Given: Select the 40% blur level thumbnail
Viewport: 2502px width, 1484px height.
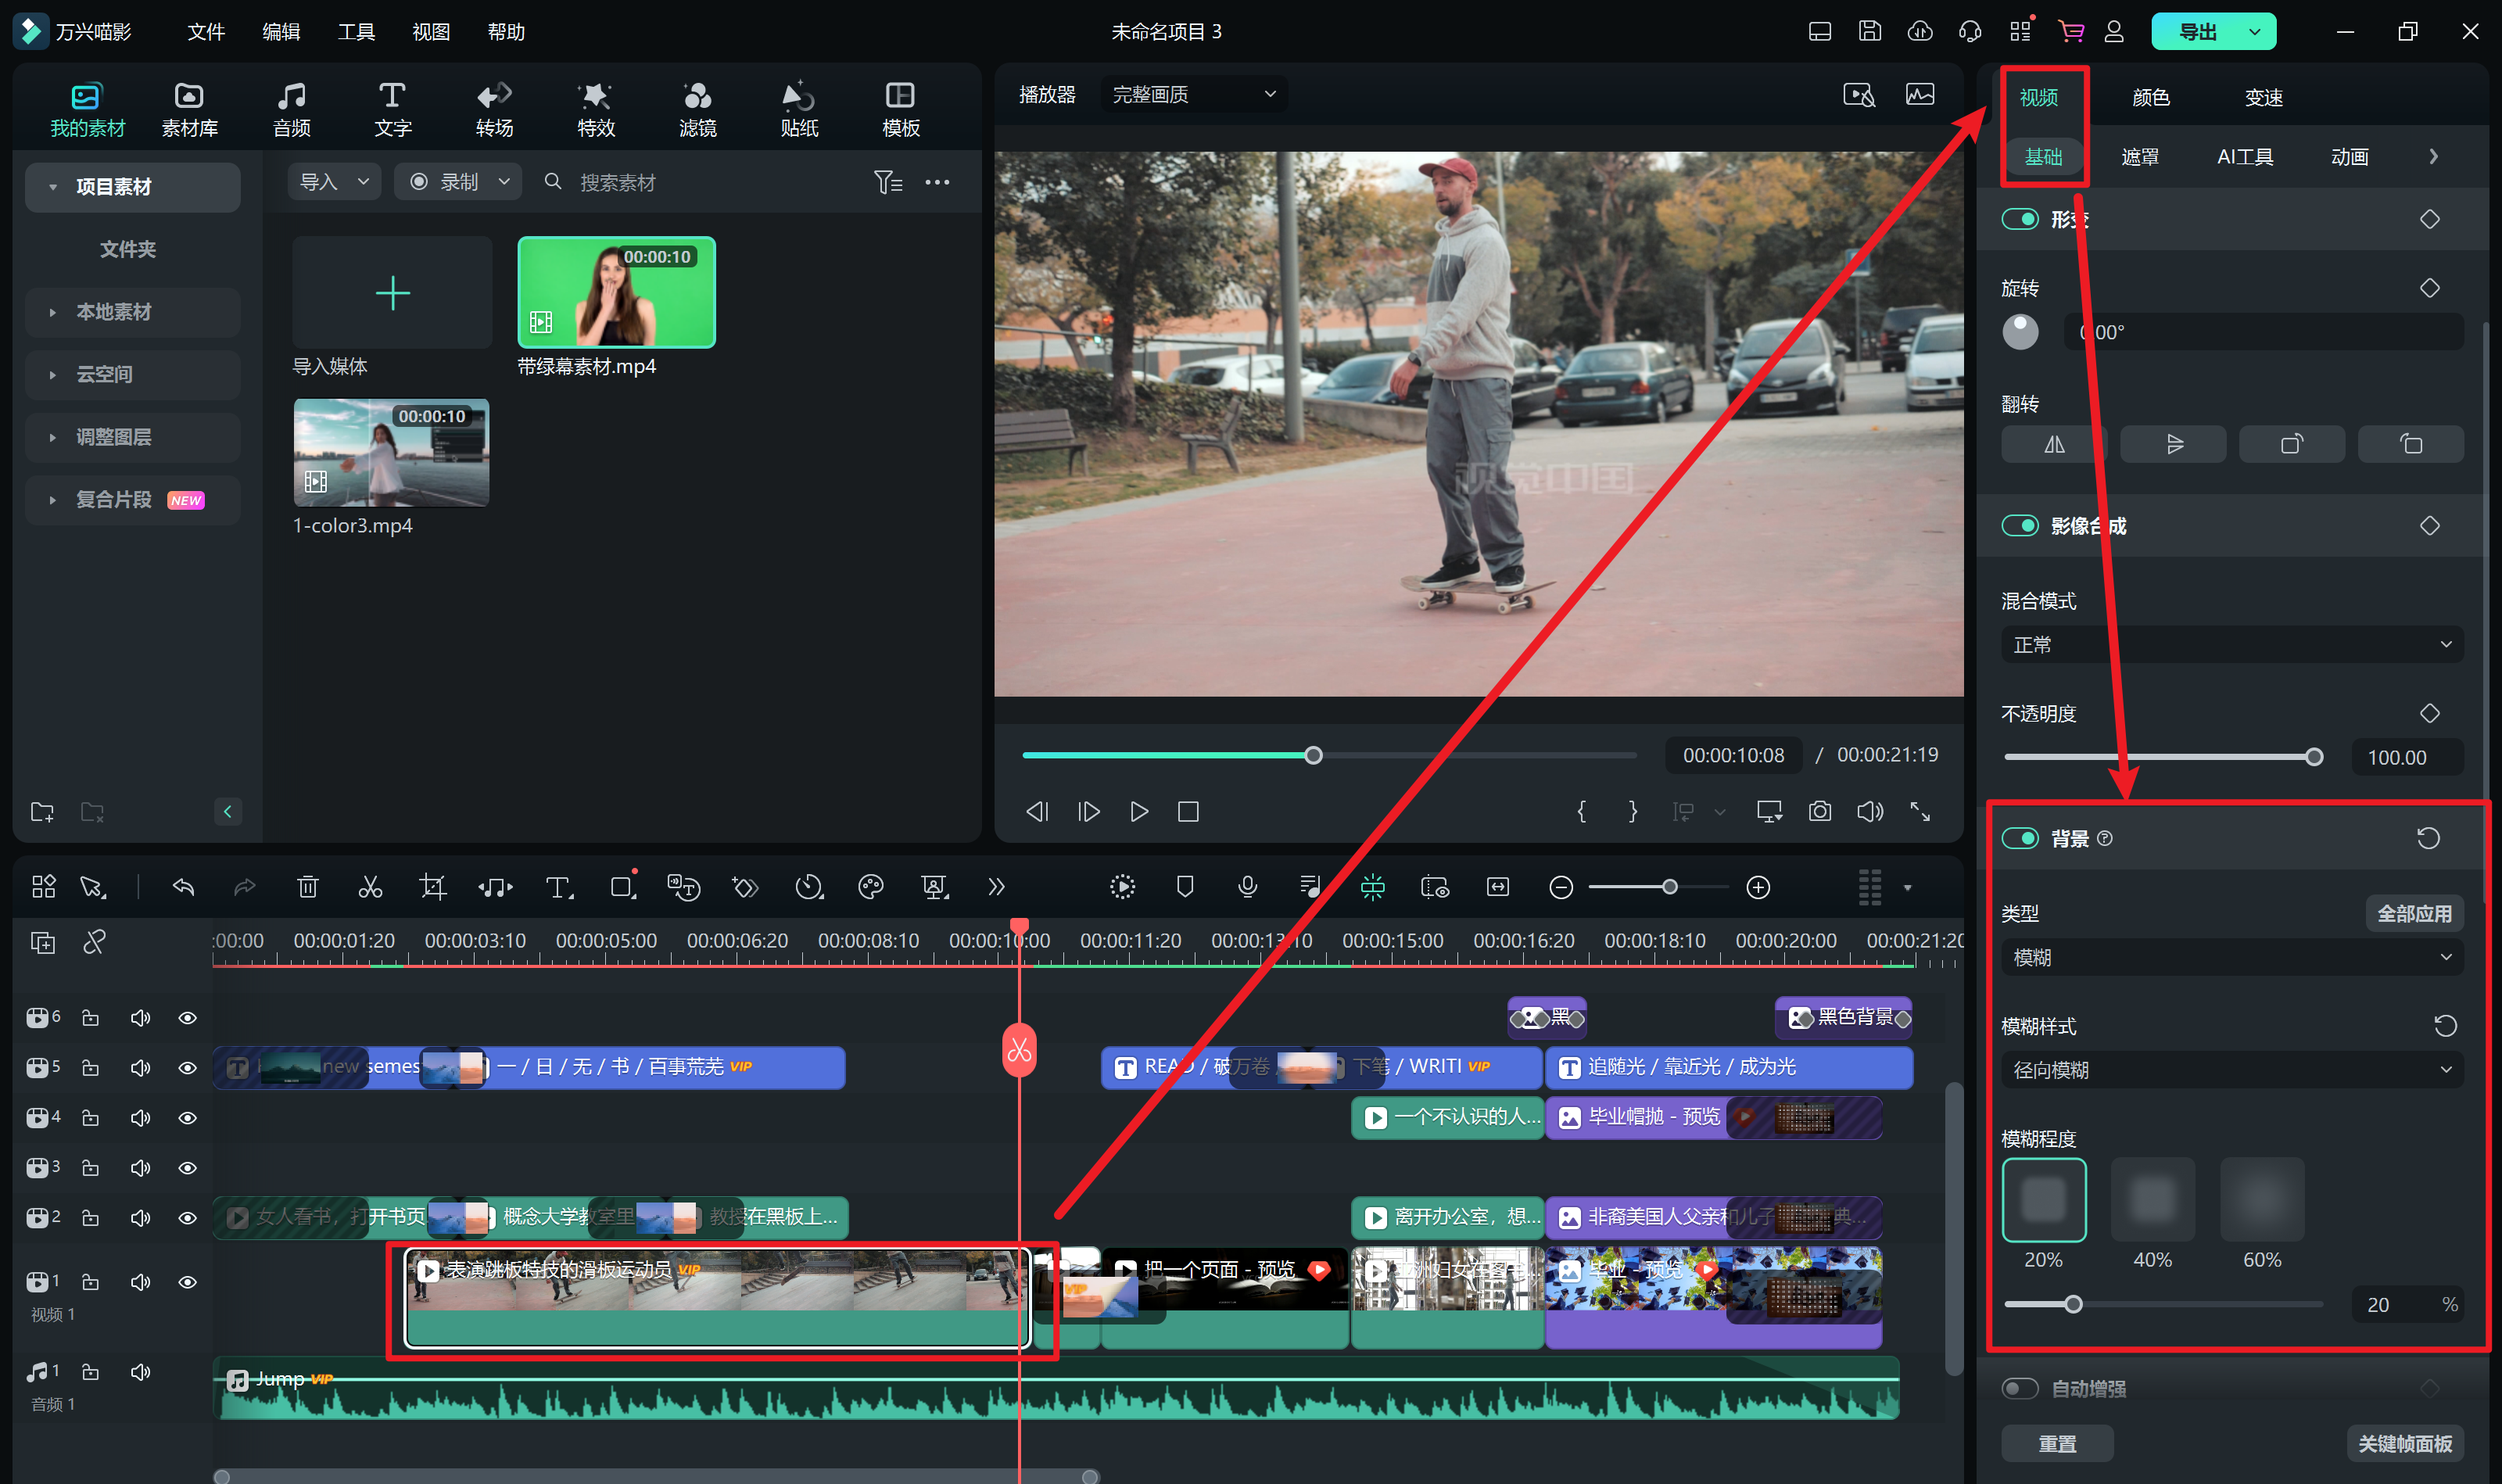Looking at the screenshot, I should tap(2152, 1199).
